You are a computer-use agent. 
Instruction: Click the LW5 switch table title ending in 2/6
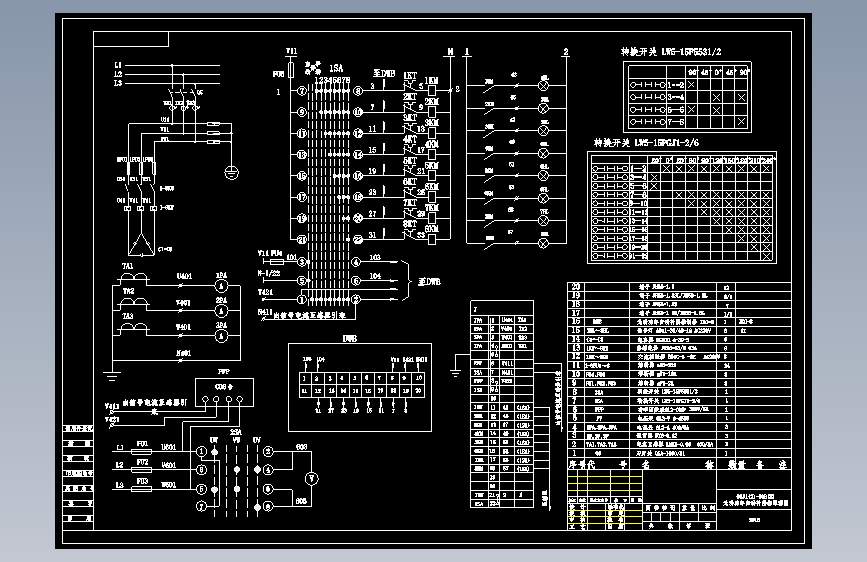(646, 143)
